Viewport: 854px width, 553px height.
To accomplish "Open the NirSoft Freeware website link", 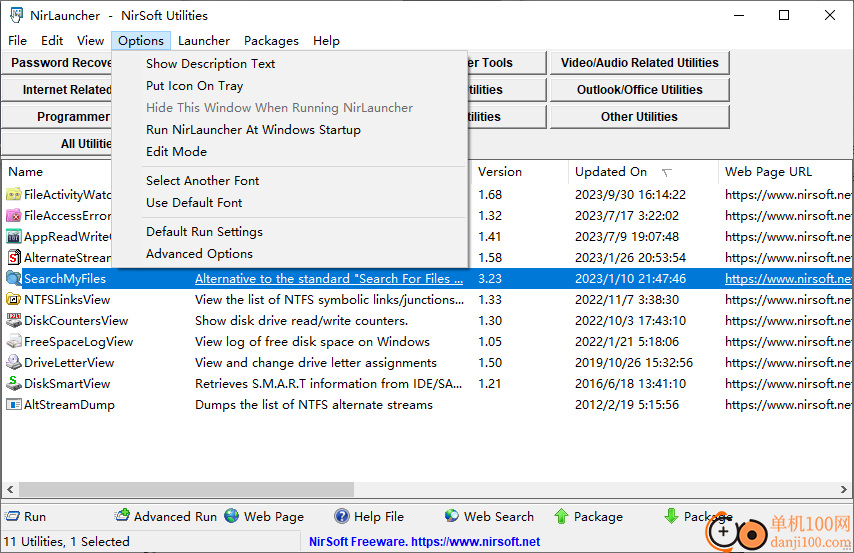I will point(424,542).
